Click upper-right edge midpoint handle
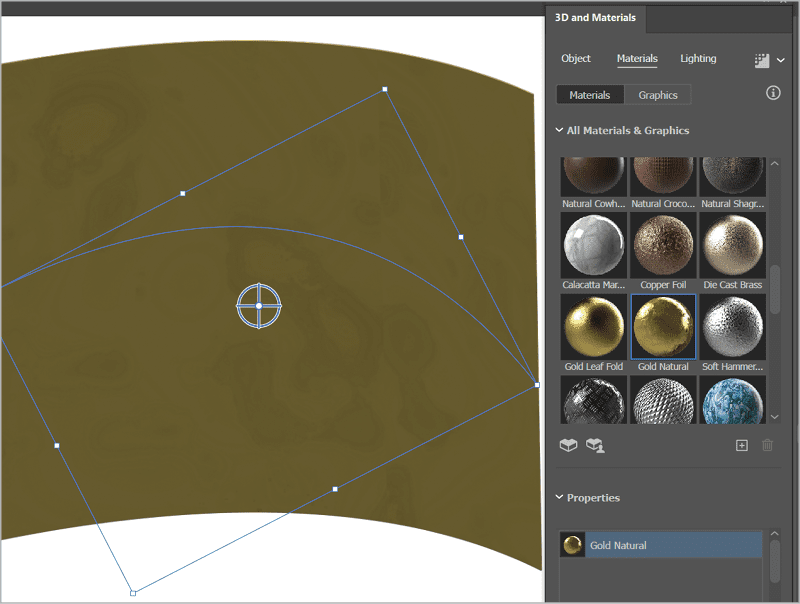Viewport: 800px width, 604px height. tap(461, 237)
